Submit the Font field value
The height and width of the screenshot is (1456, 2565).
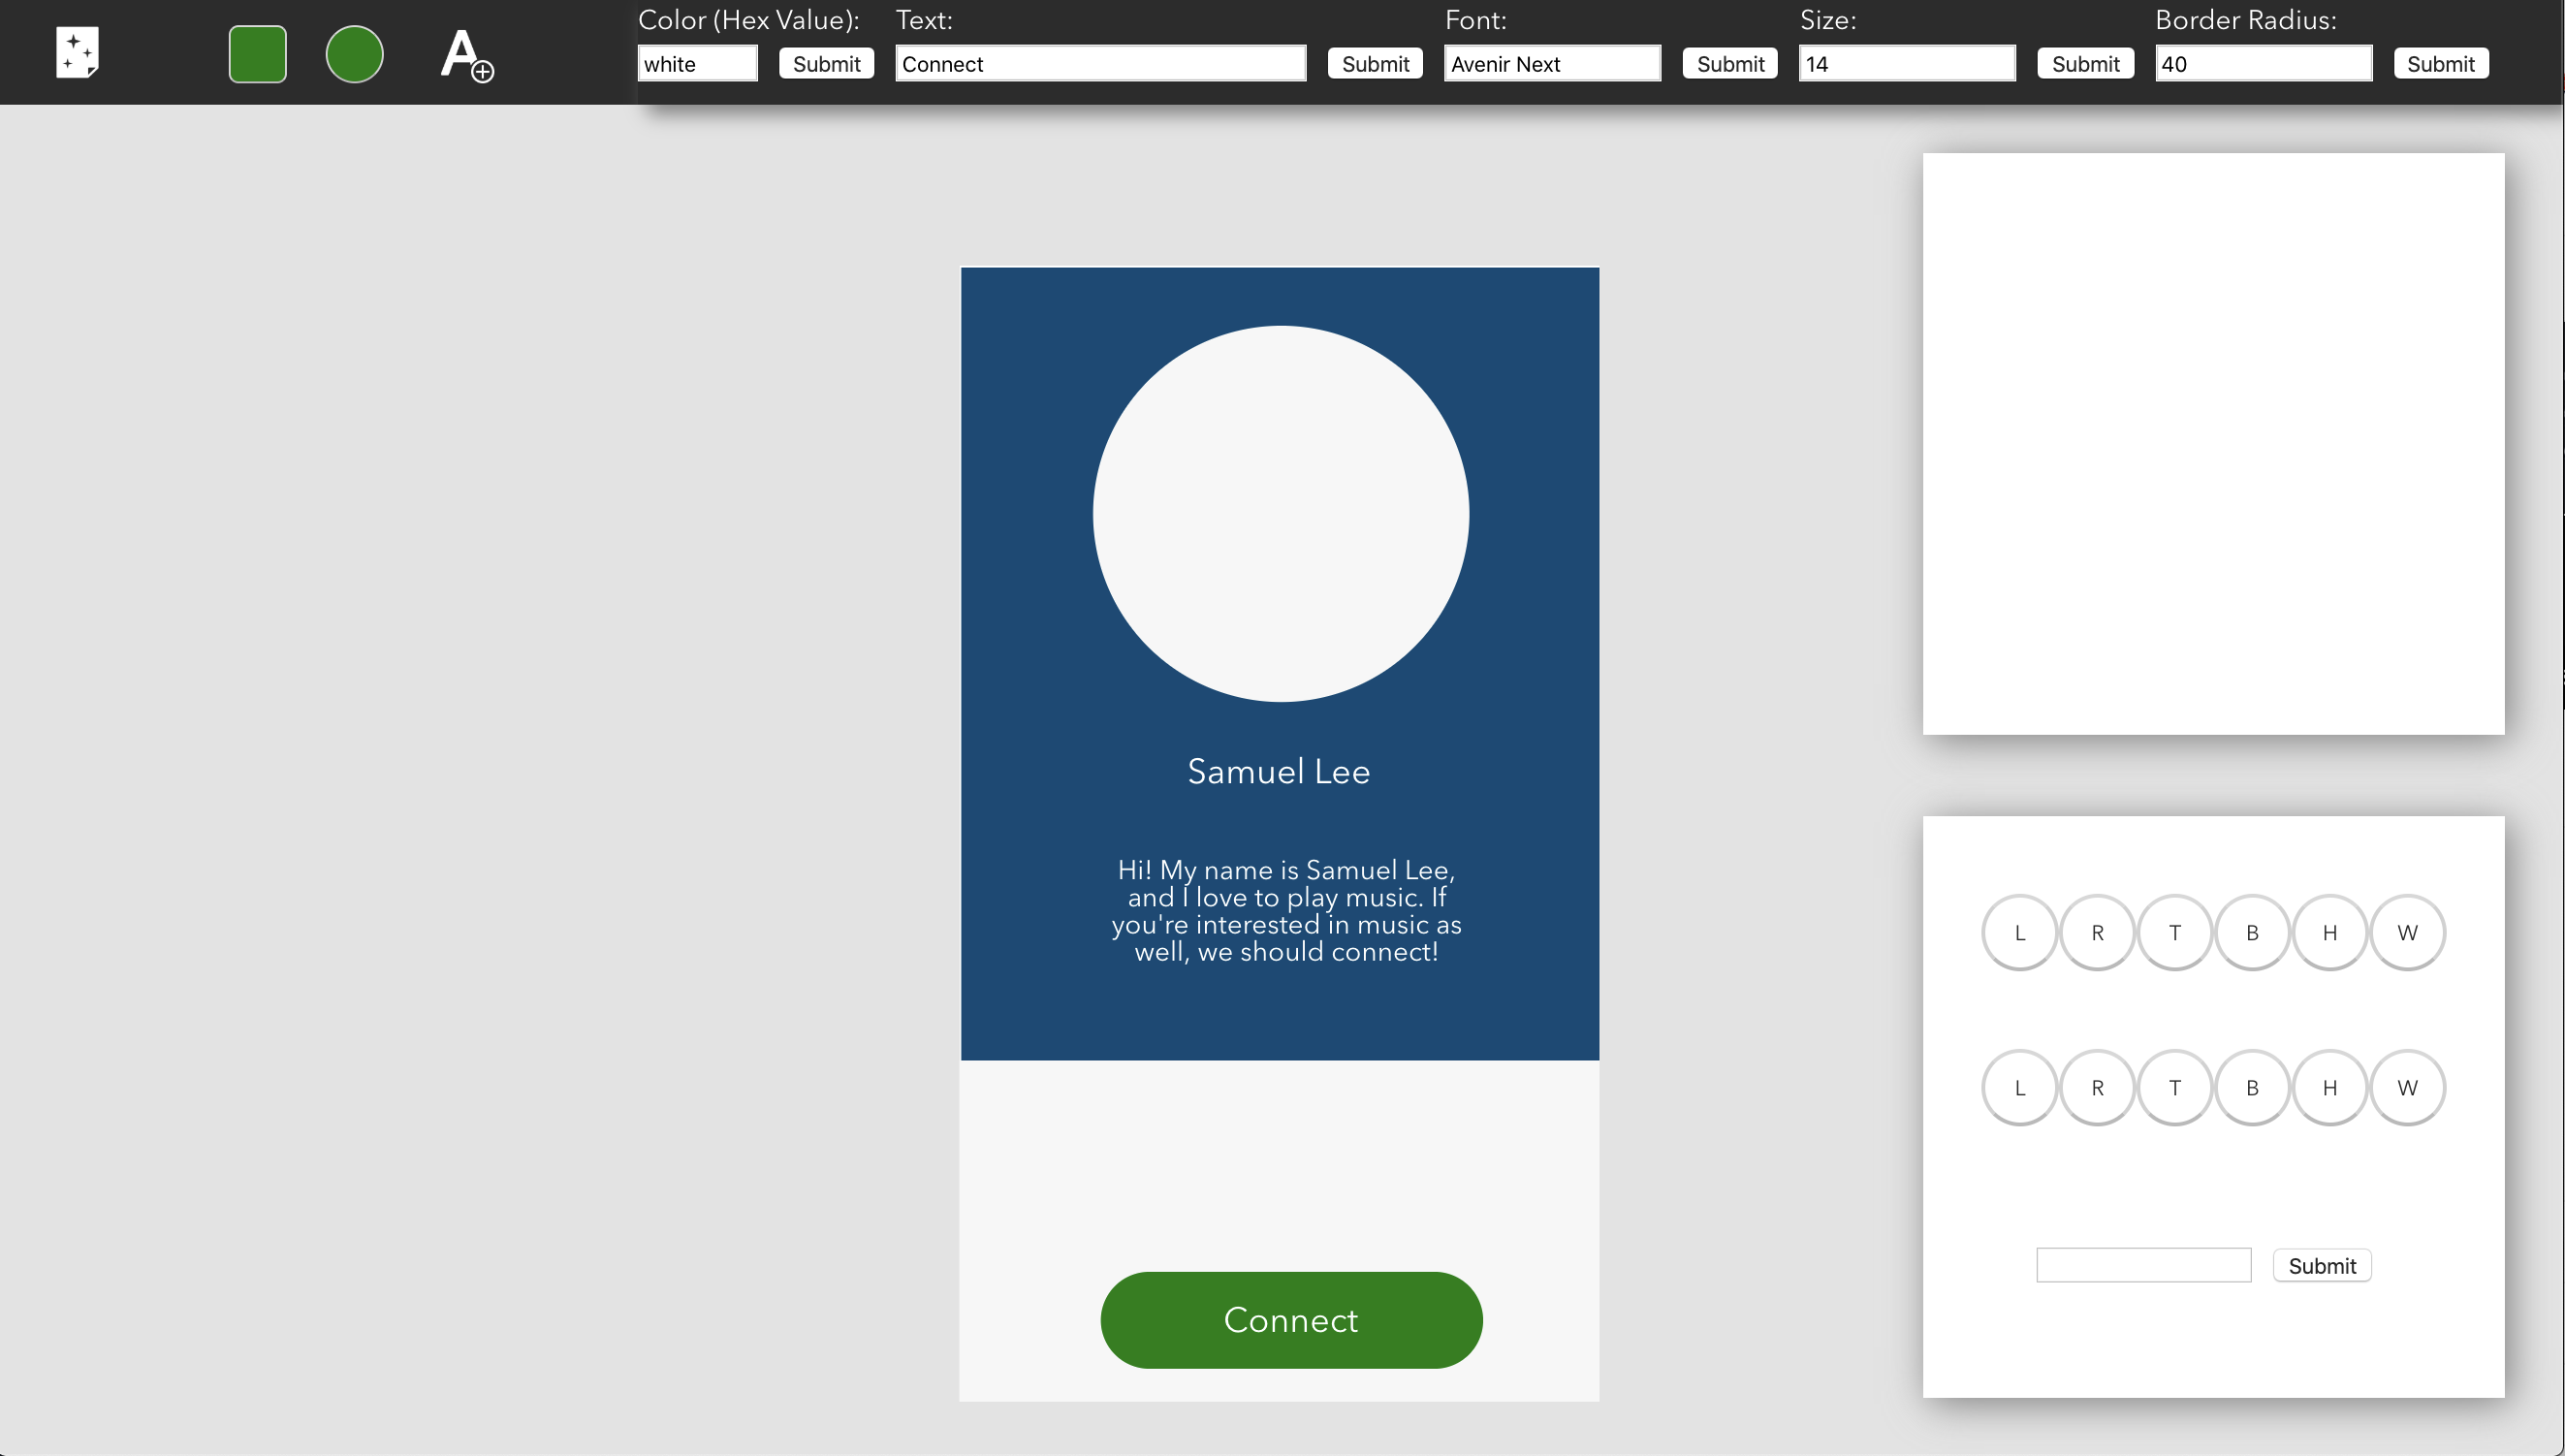(1729, 64)
